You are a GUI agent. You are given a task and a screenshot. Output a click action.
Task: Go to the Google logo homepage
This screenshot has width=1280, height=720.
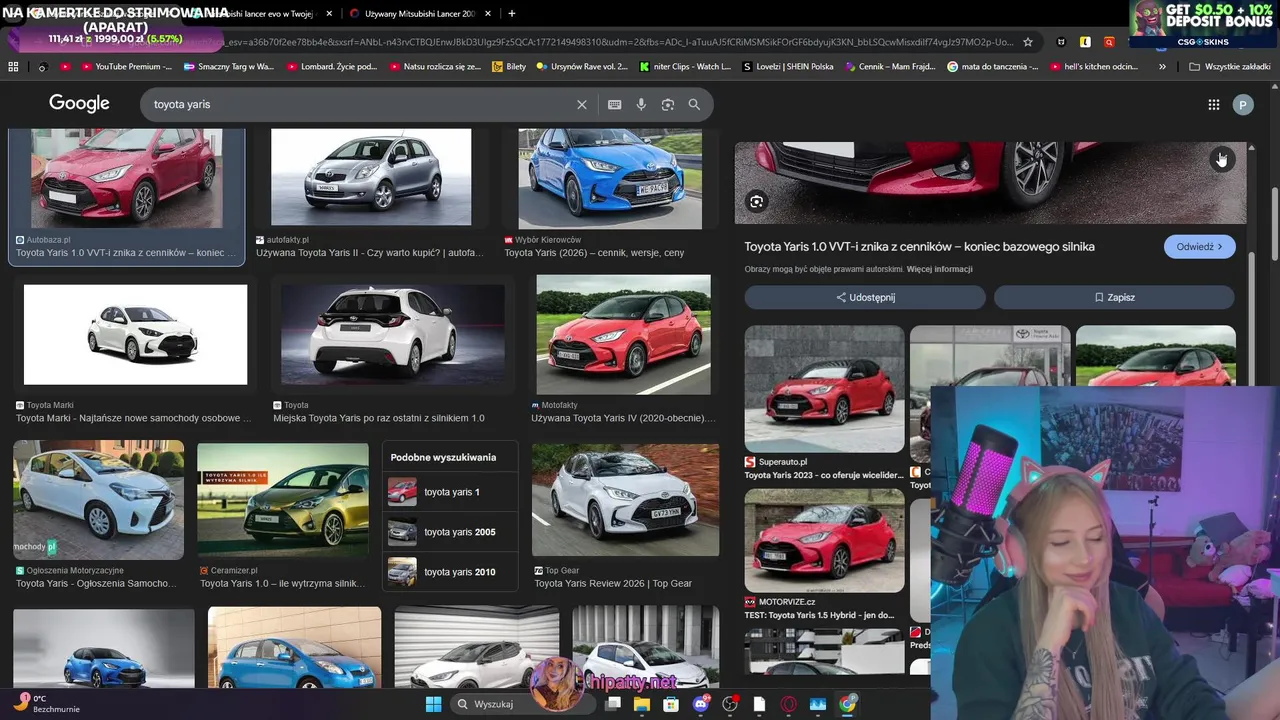(x=79, y=104)
